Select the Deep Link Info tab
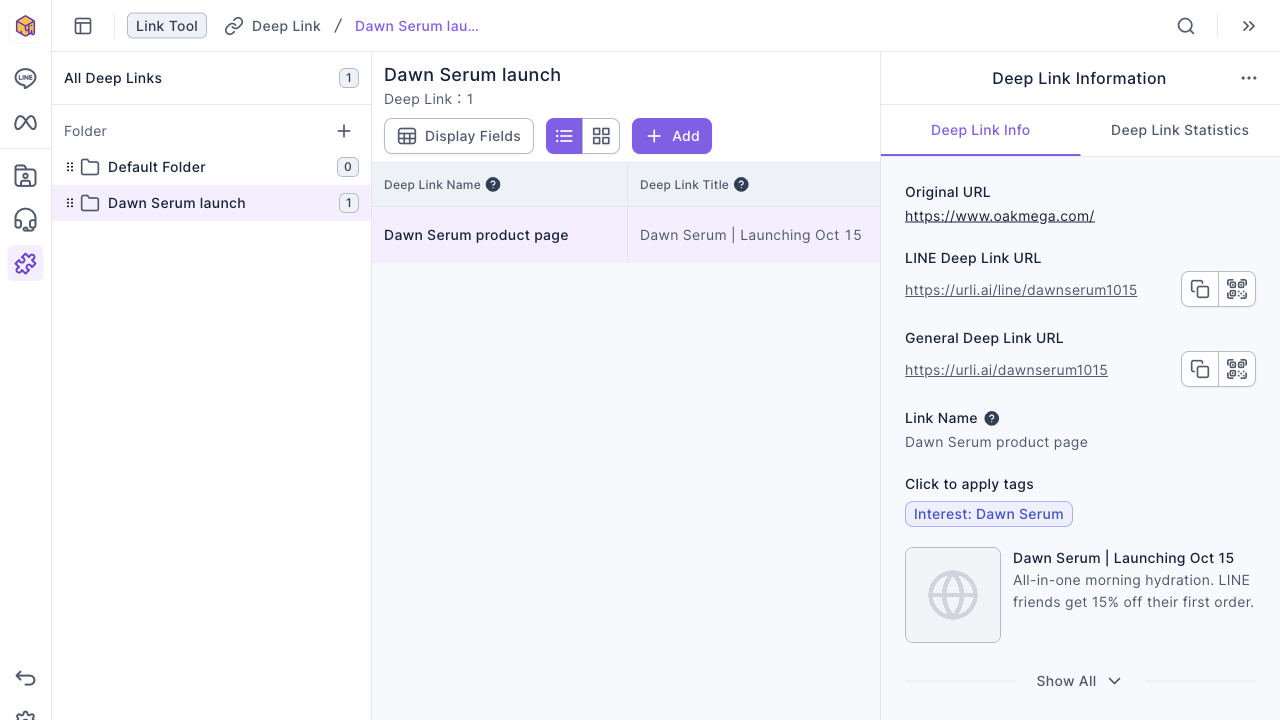 pyautogui.click(x=981, y=130)
